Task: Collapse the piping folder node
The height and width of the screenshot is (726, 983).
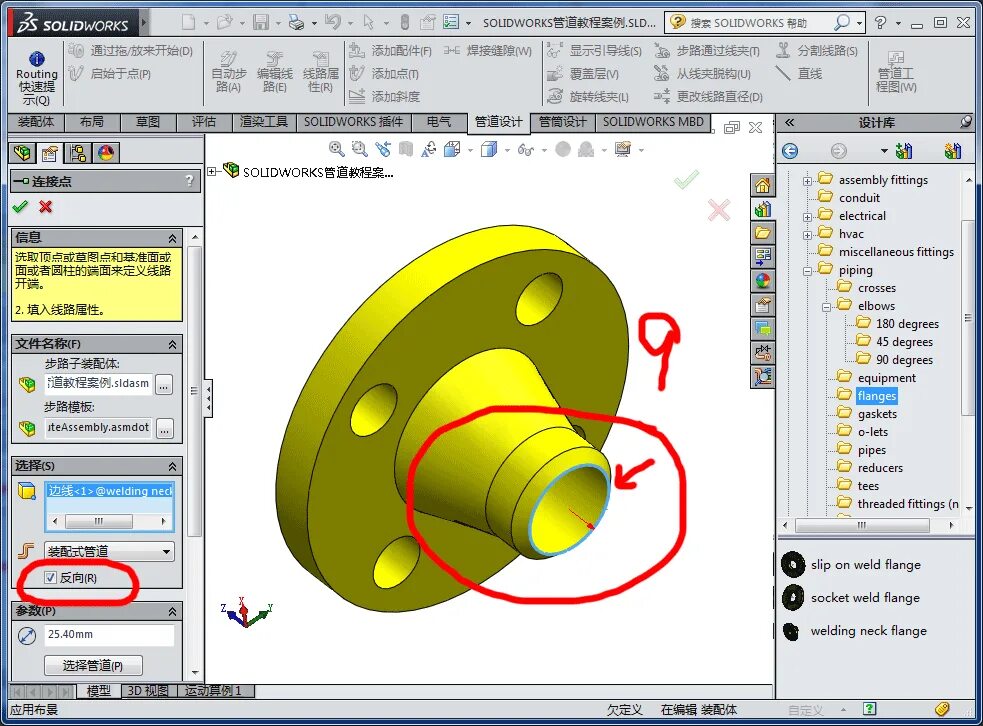Action: pos(807,271)
